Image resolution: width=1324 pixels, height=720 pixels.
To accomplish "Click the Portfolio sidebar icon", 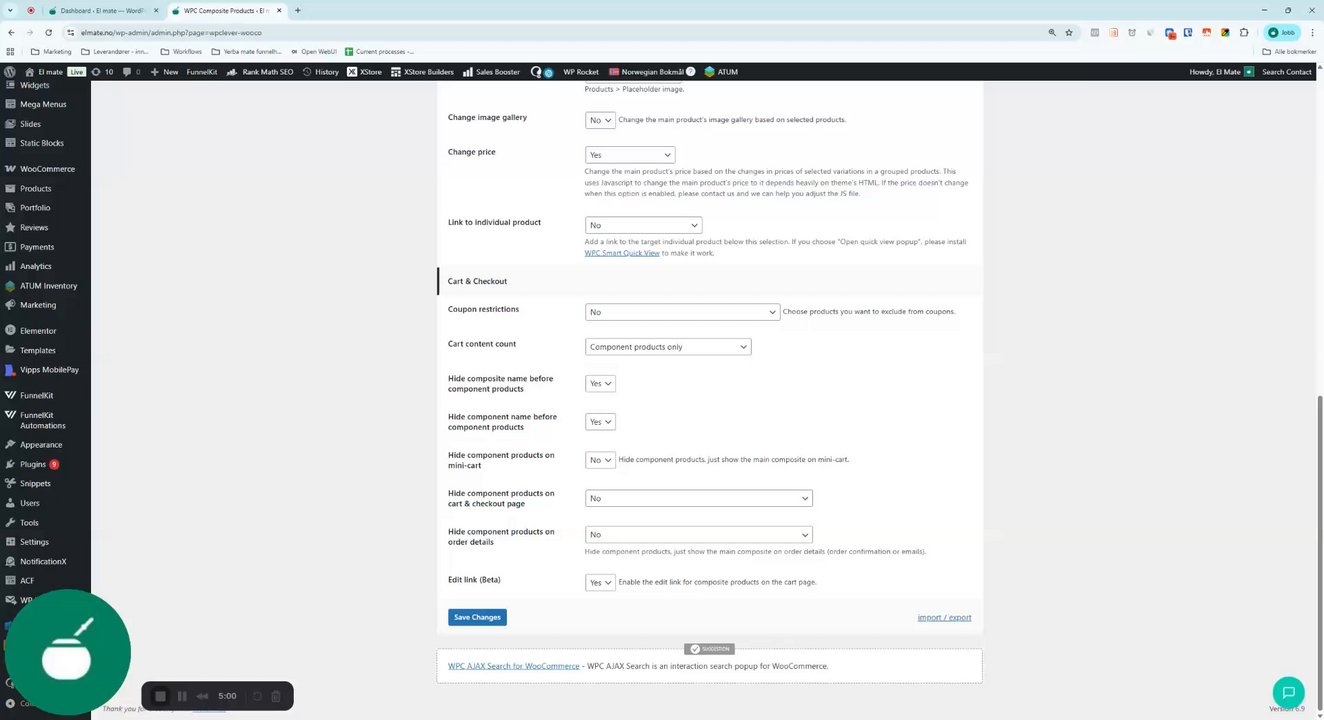I will [10, 208].
